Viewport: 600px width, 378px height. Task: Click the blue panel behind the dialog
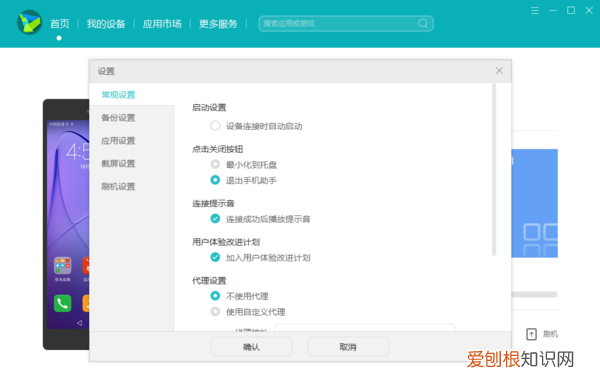point(535,203)
